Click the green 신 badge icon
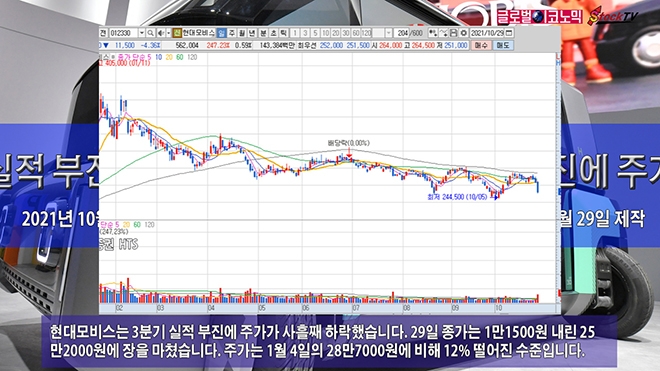The width and height of the screenshot is (660, 371). point(177,33)
